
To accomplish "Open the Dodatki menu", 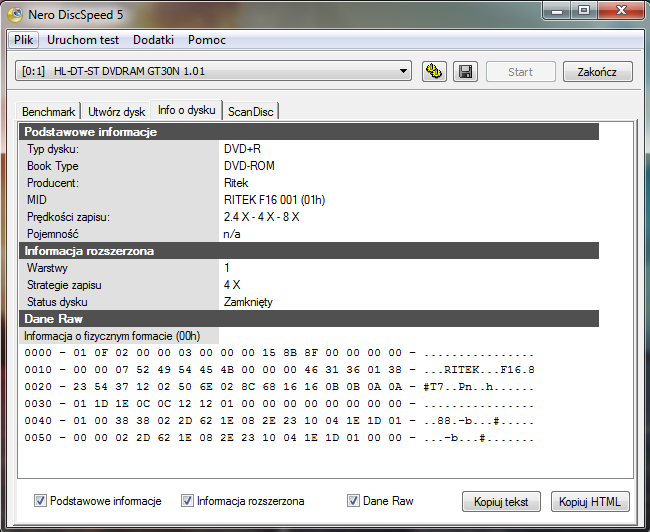I will pos(153,40).
